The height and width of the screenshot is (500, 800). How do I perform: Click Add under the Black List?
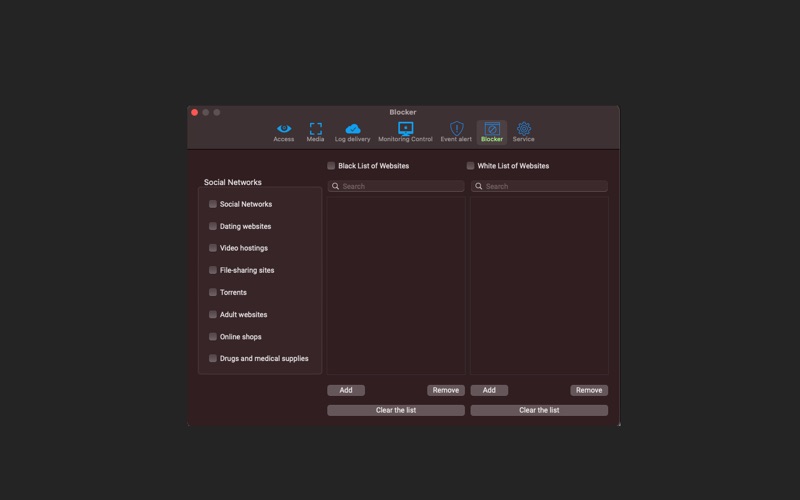coord(346,390)
